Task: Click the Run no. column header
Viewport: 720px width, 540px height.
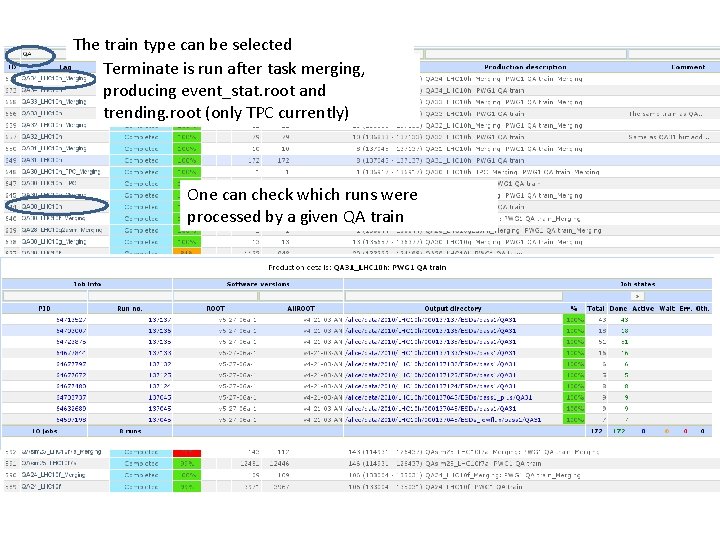Action: tap(130, 309)
